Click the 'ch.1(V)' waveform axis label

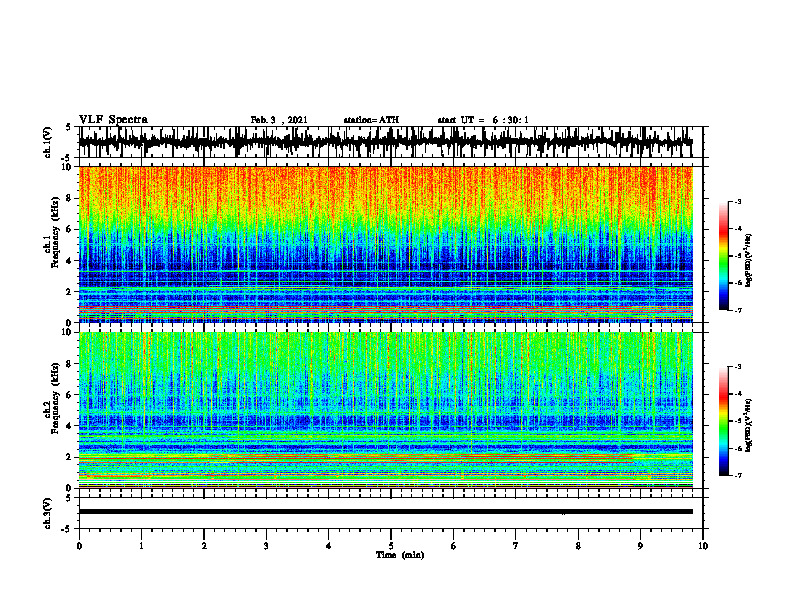tap(48, 142)
